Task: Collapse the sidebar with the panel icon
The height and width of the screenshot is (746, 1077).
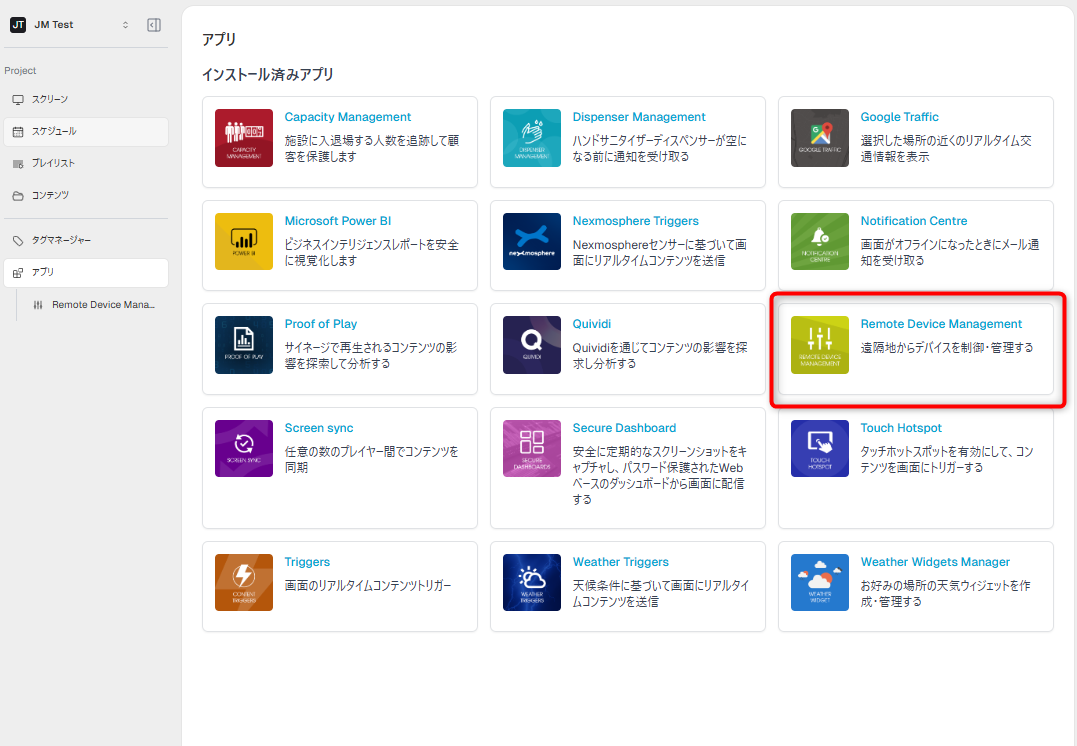Action: [x=154, y=25]
